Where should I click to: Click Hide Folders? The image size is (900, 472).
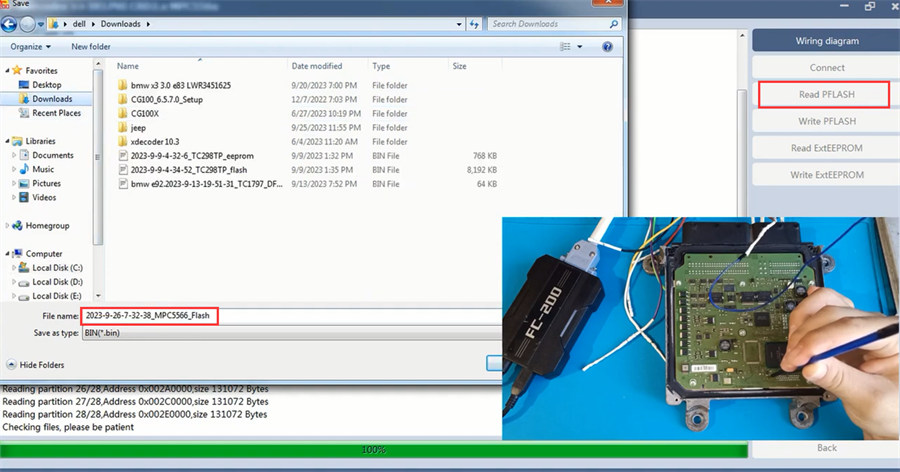click(36, 365)
